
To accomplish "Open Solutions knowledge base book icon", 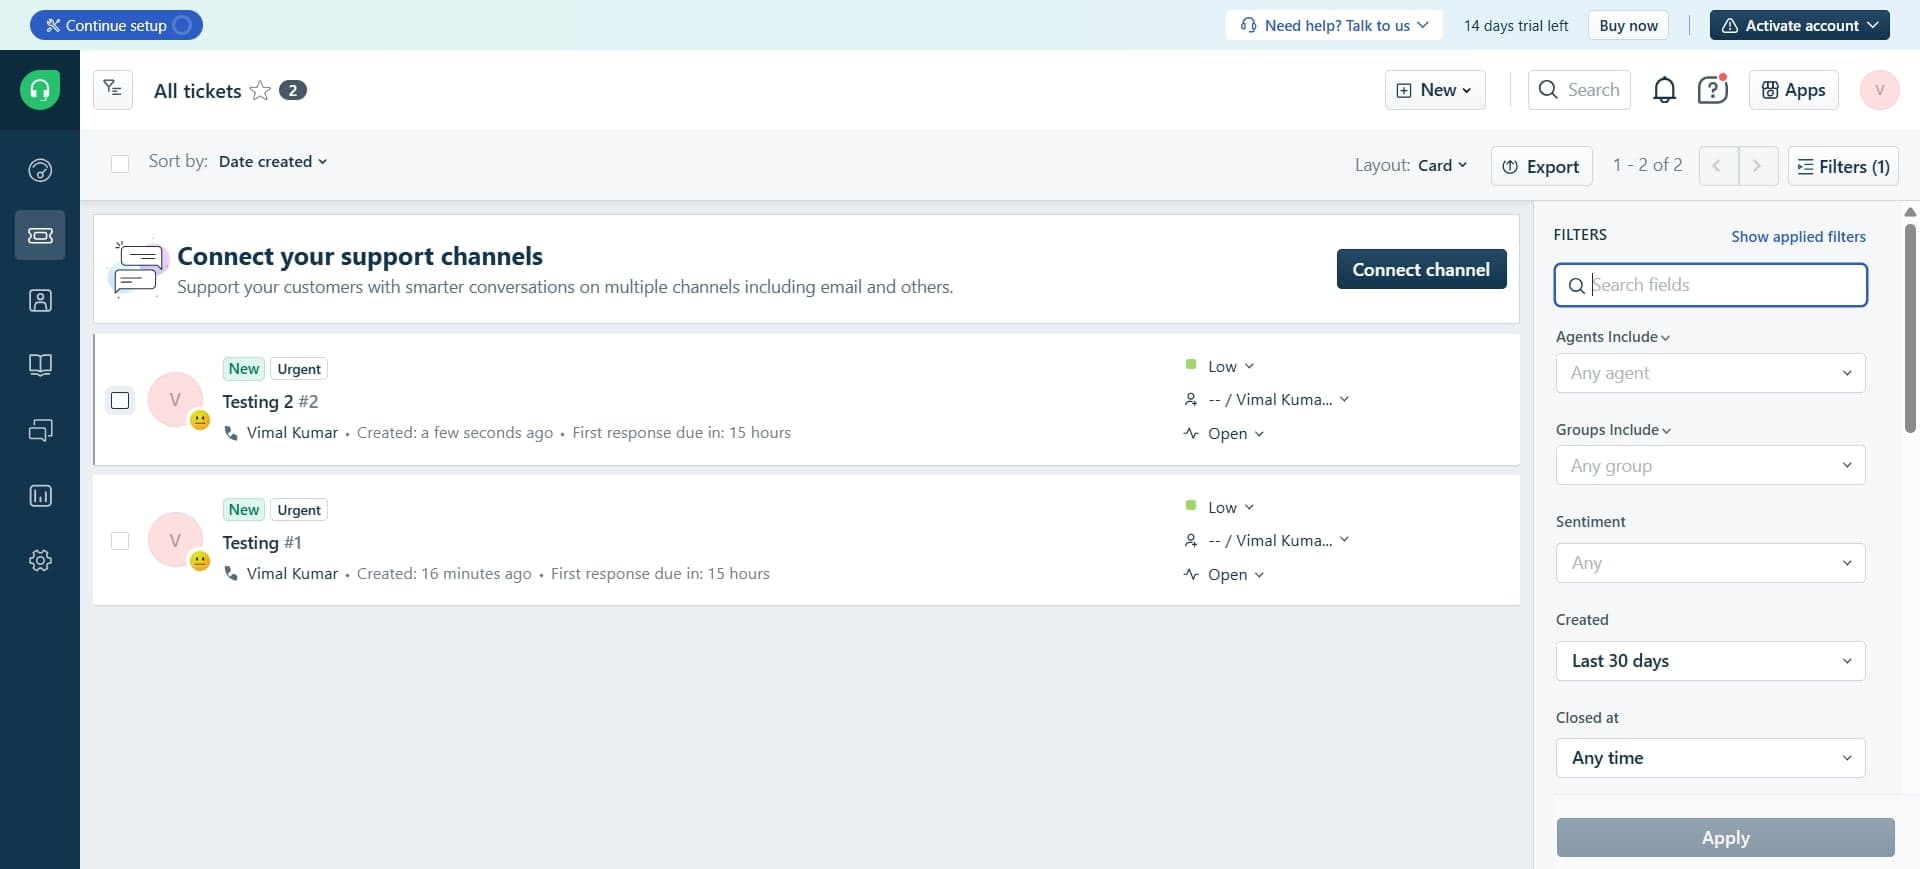I will [x=40, y=365].
